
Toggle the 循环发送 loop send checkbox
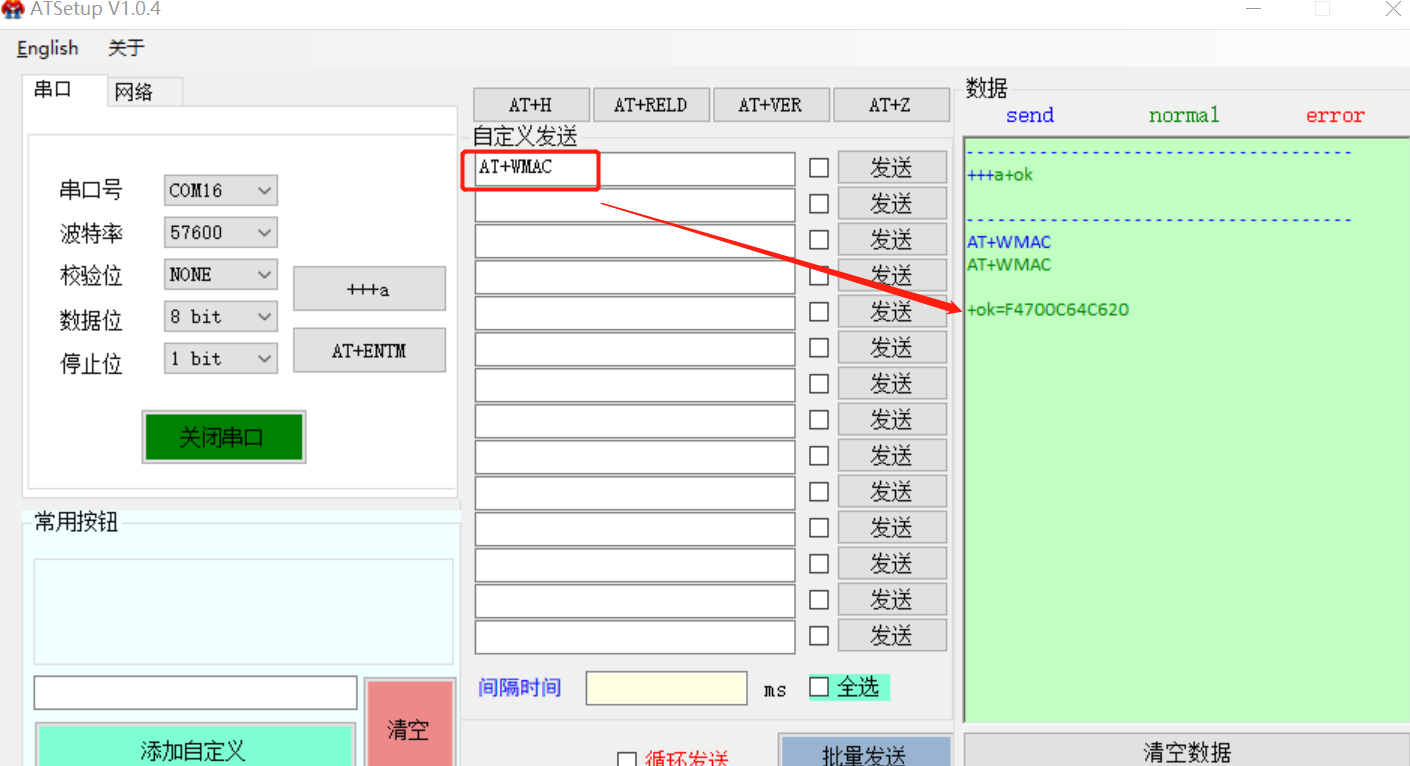(x=627, y=759)
